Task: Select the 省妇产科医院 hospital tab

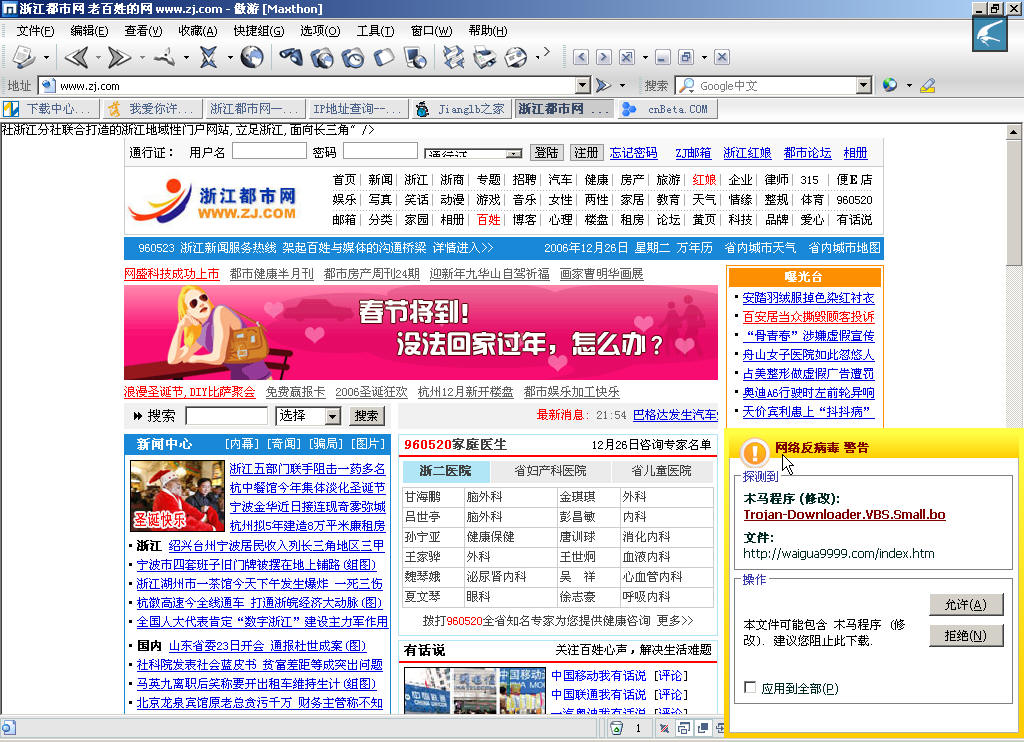Action: 550,471
